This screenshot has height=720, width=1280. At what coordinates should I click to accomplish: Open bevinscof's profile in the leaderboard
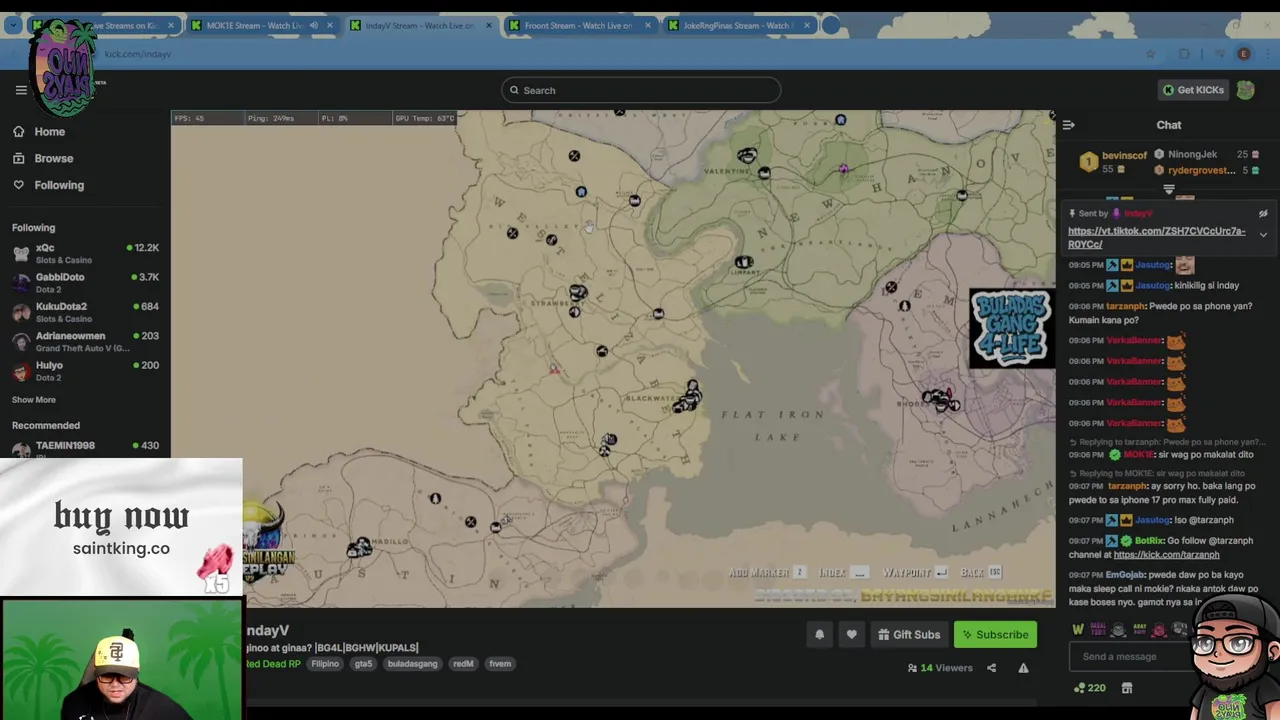tap(1124, 156)
